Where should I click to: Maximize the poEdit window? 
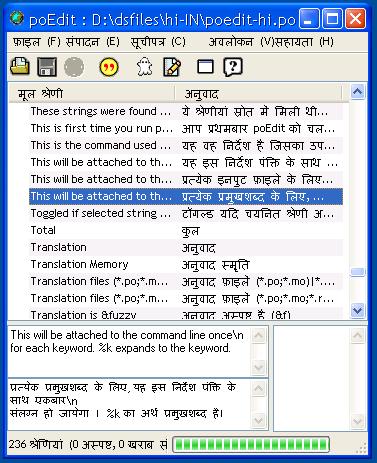pyautogui.click(x=332, y=18)
